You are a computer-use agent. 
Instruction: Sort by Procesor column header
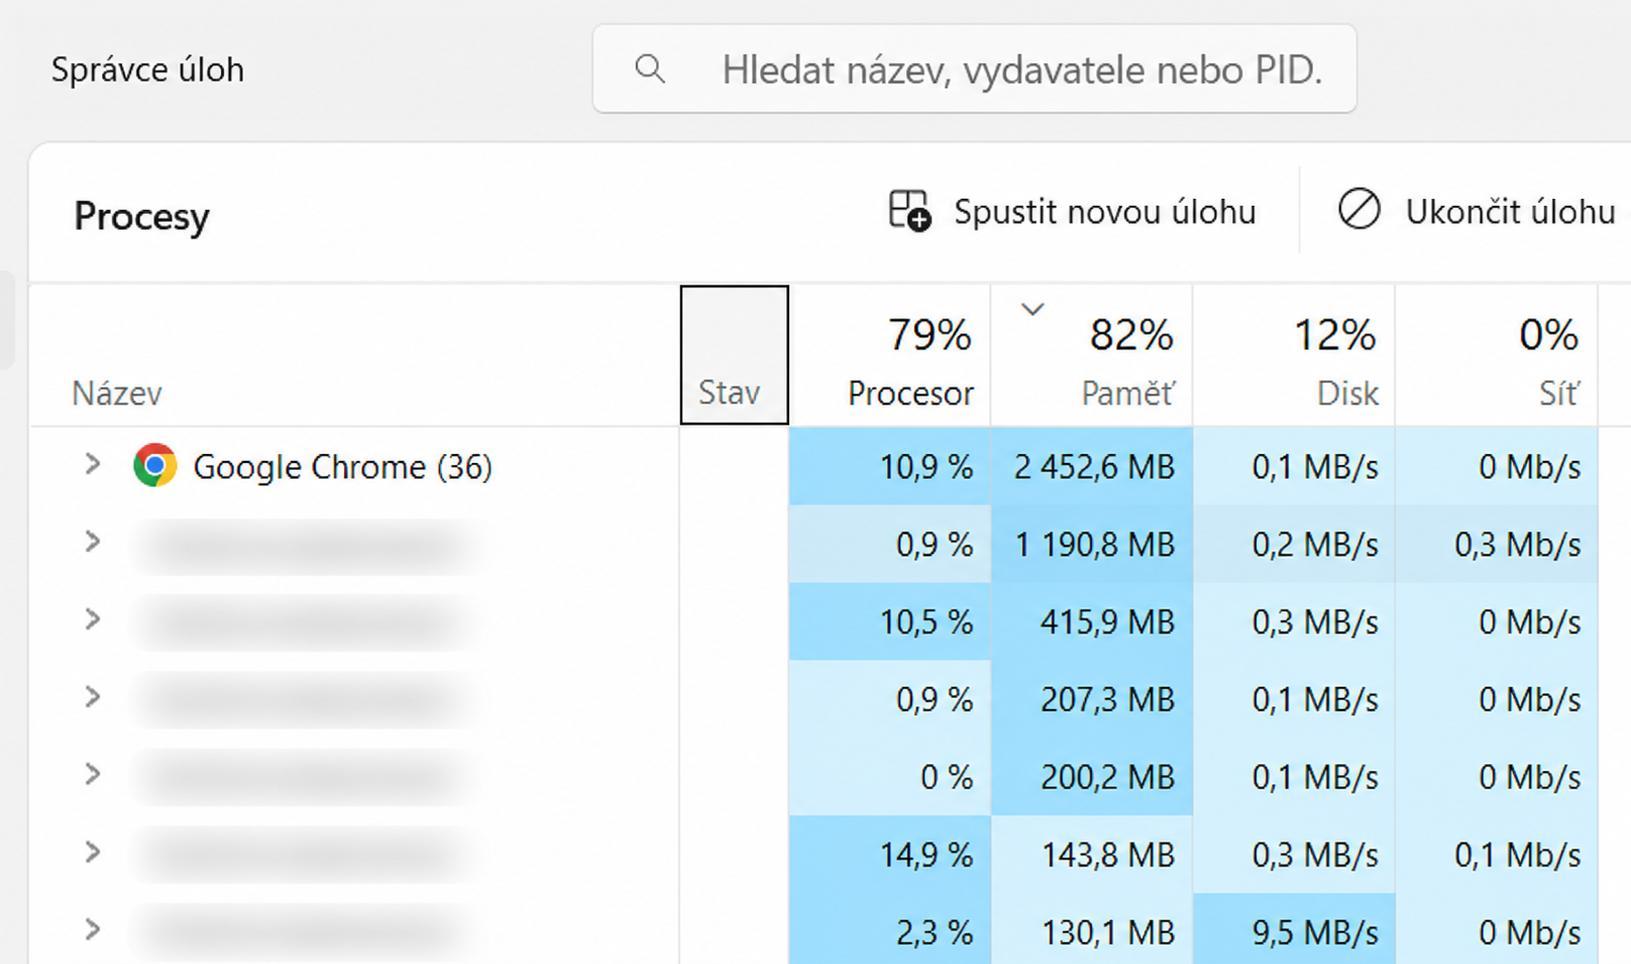point(890,355)
